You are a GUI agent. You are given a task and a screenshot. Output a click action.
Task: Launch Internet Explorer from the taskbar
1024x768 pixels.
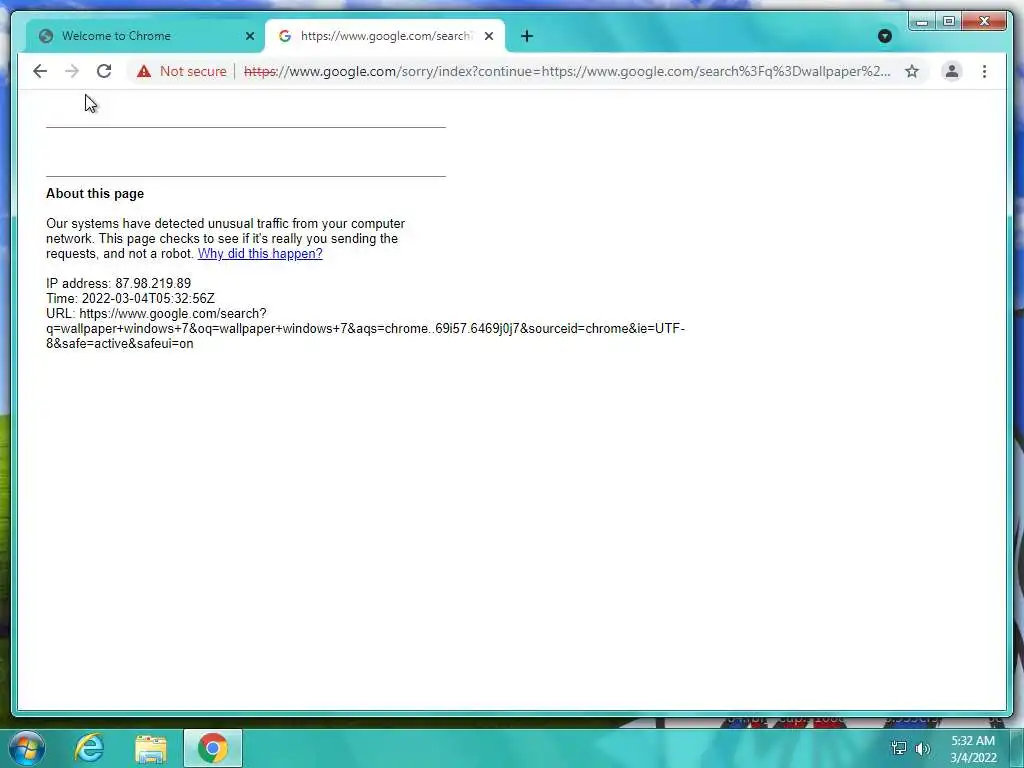click(89, 748)
